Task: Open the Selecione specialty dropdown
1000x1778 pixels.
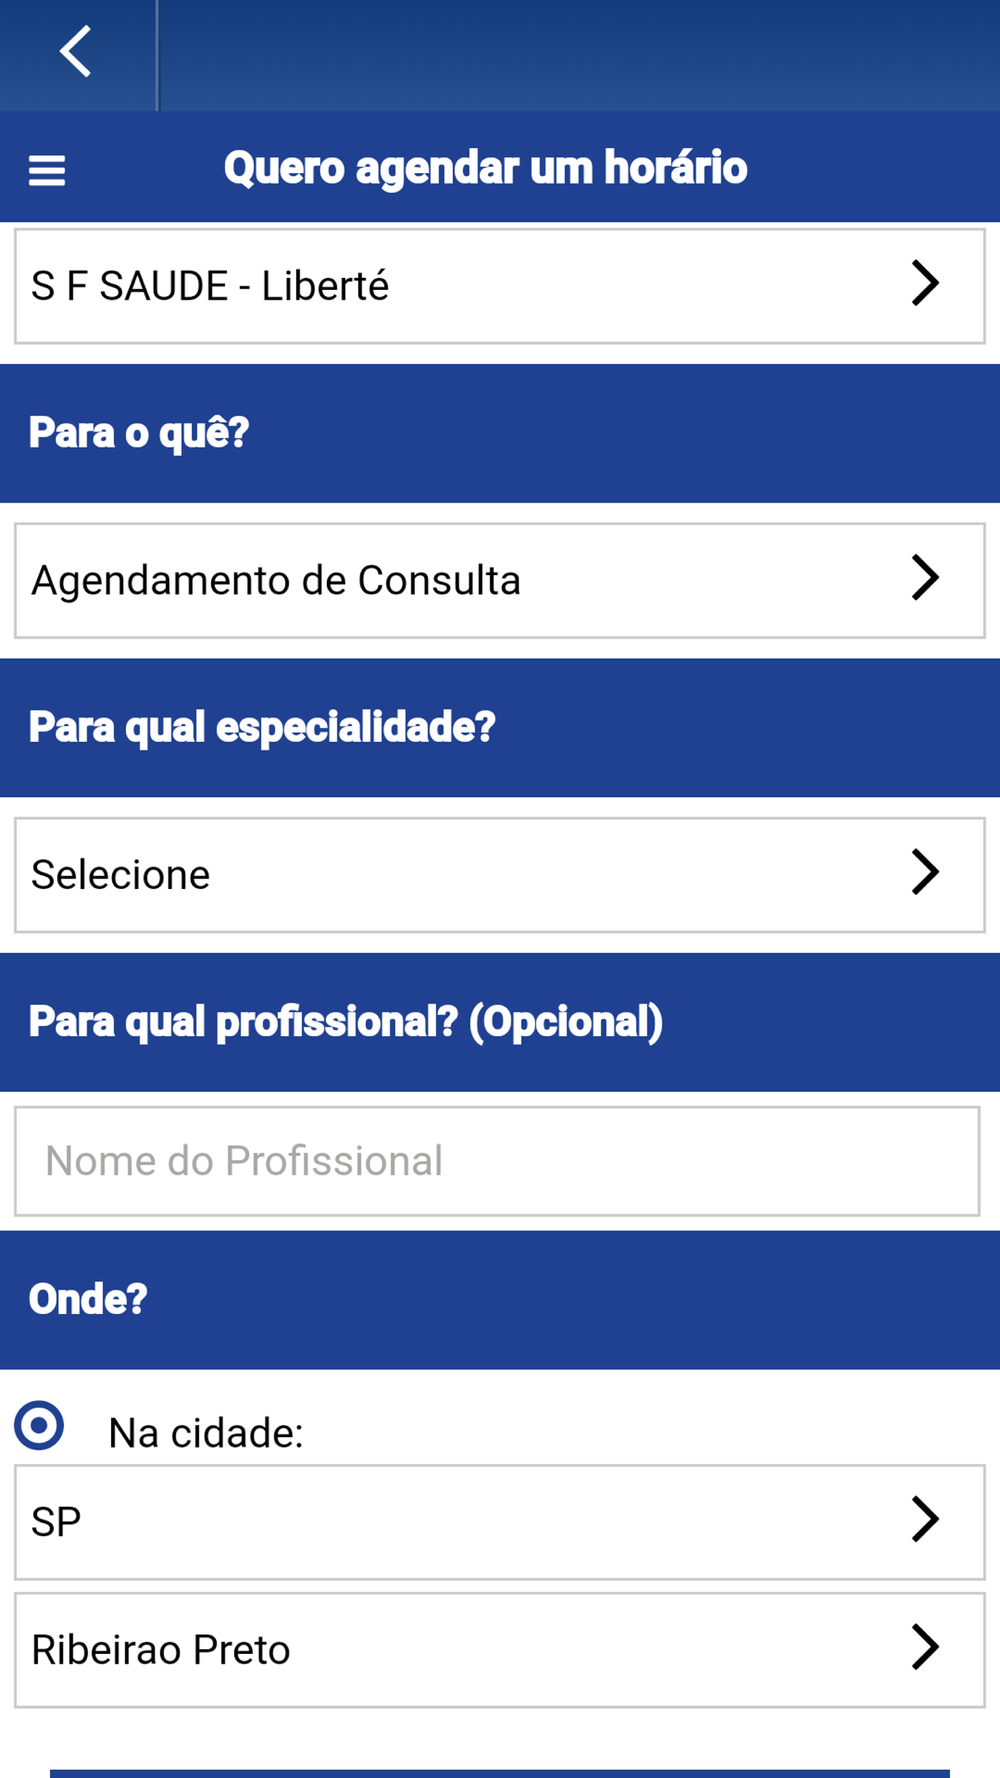Action: [500, 875]
